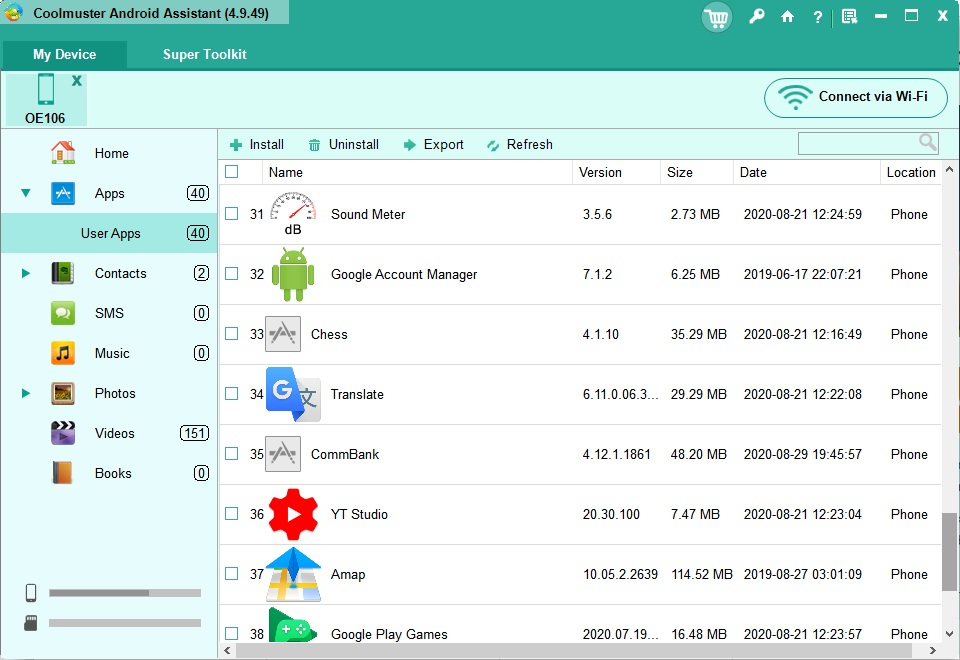Click the scroll left arrow
Screen dimensions: 960x660
(227, 650)
